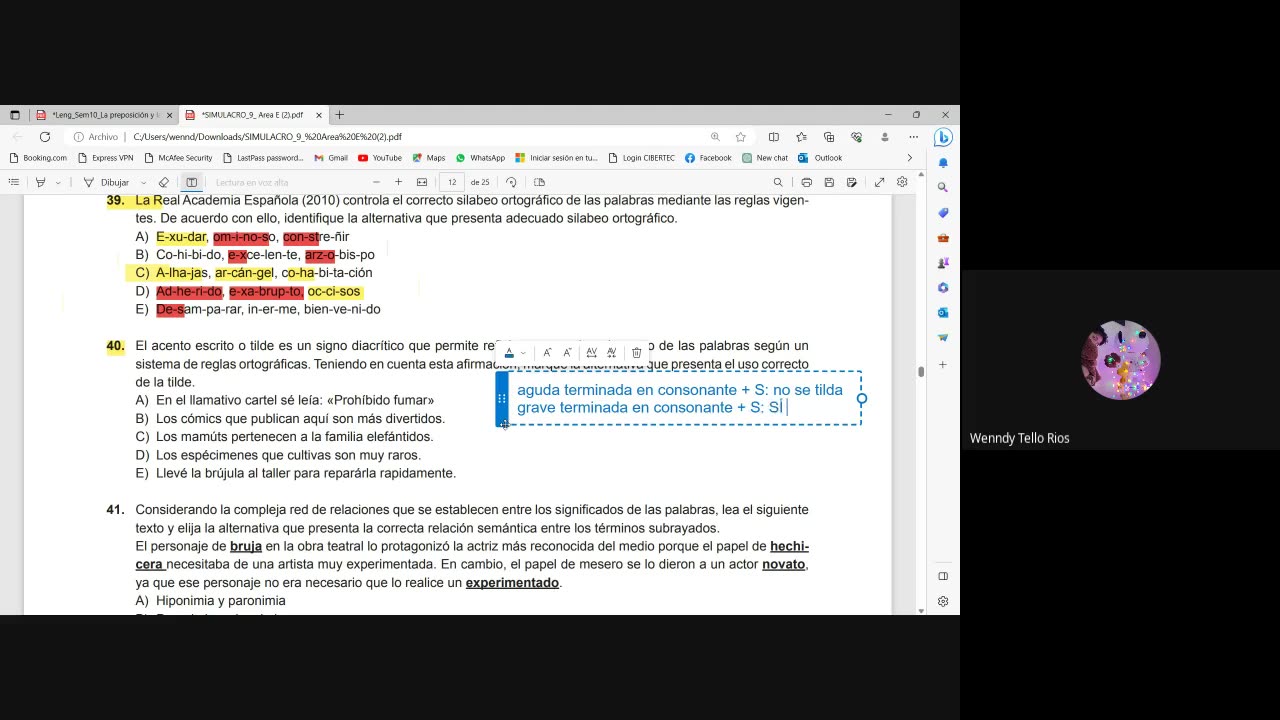Image resolution: width=1280 pixels, height=720 pixels.
Task: Open PDF viewer settings gear
Action: (902, 182)
